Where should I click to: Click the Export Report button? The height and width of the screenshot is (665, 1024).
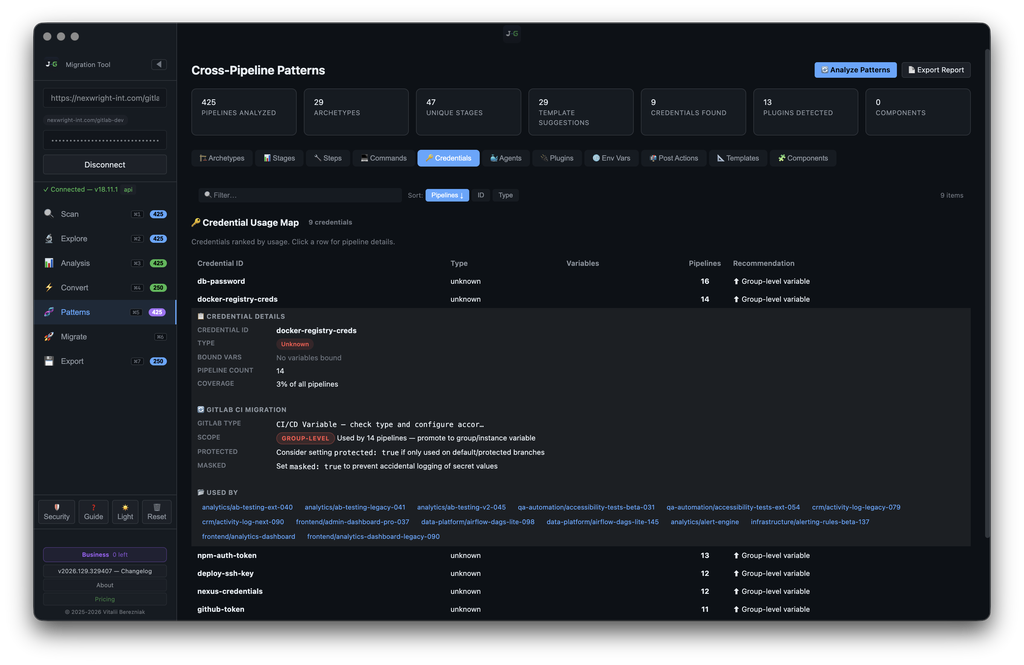coord(936,70)
